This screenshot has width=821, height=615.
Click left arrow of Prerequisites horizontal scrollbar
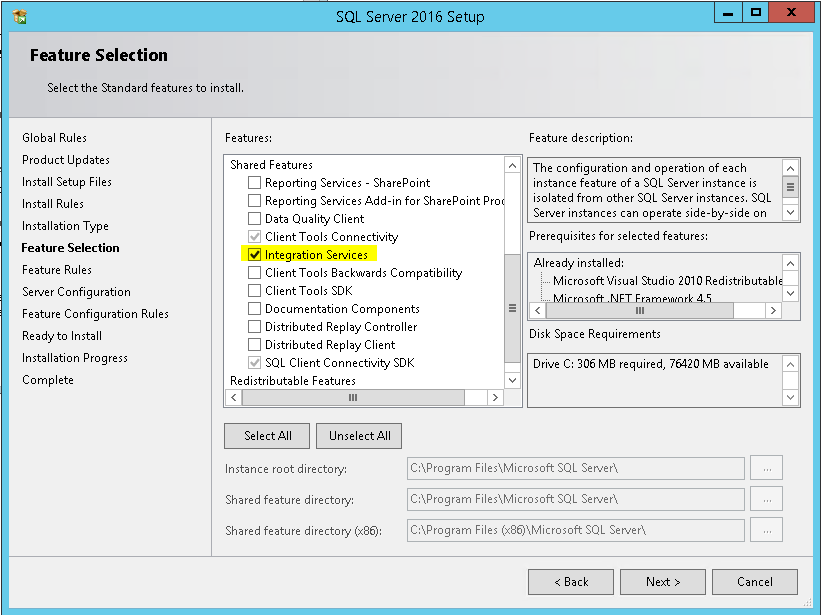[538, 310]
